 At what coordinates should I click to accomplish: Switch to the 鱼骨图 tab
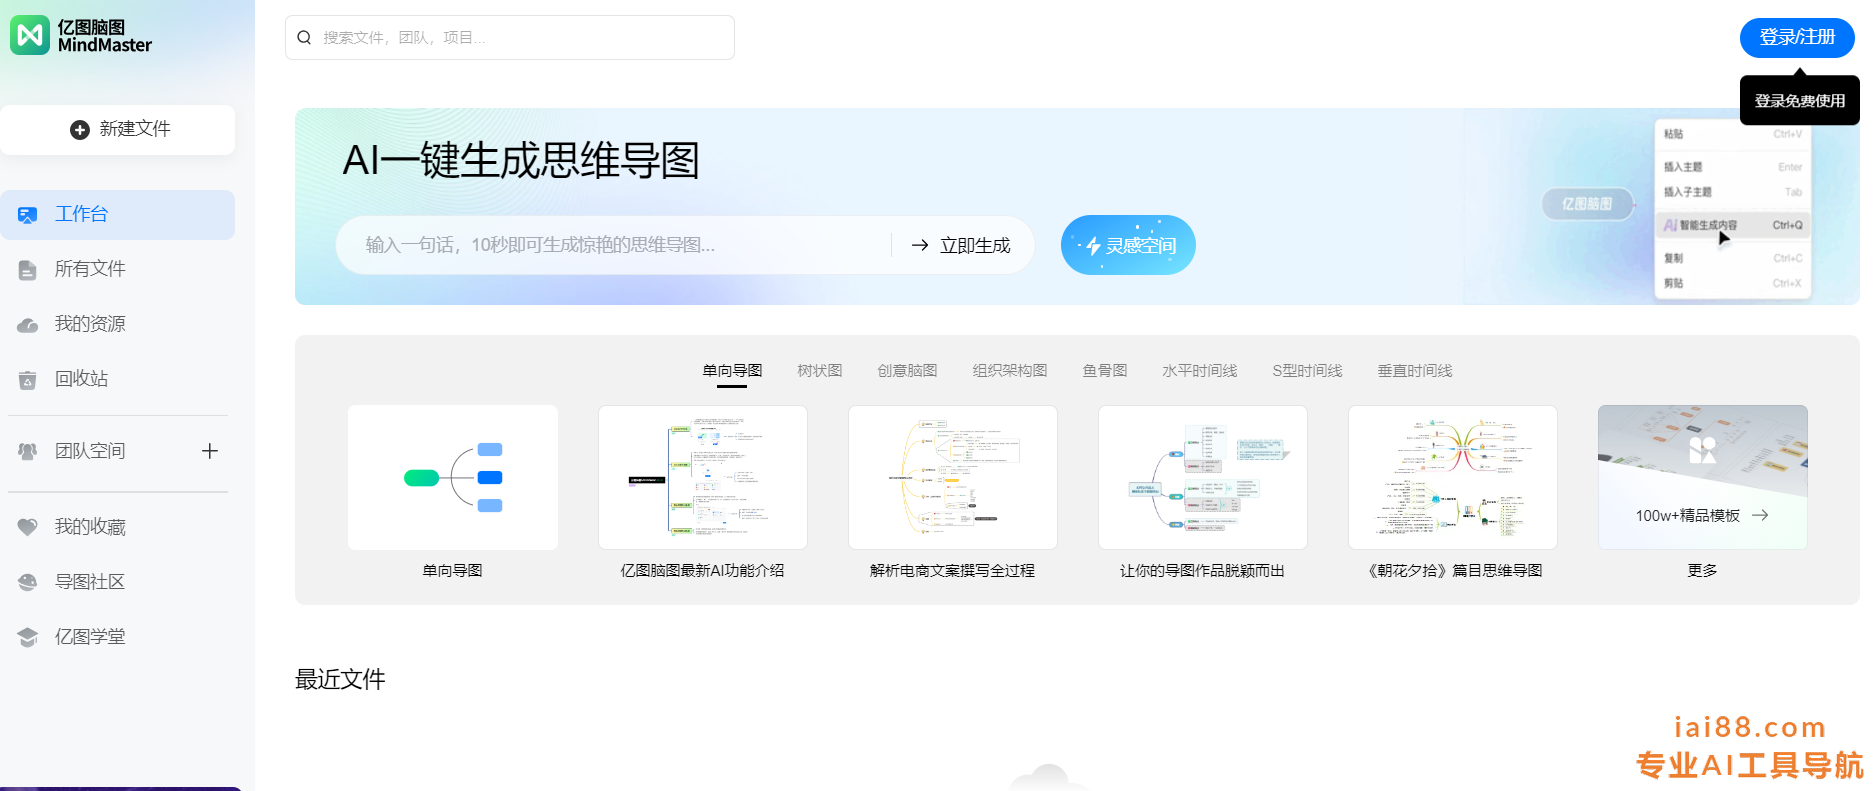pos(1105,371)
